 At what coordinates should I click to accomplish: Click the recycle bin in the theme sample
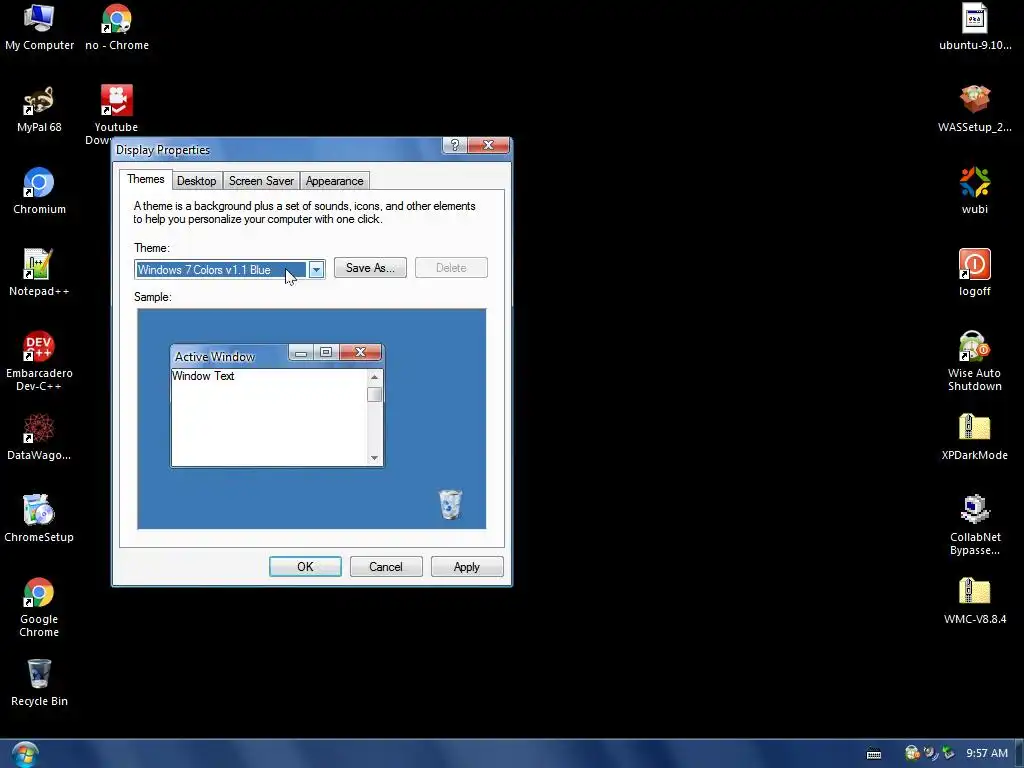(x=450, y=504)
